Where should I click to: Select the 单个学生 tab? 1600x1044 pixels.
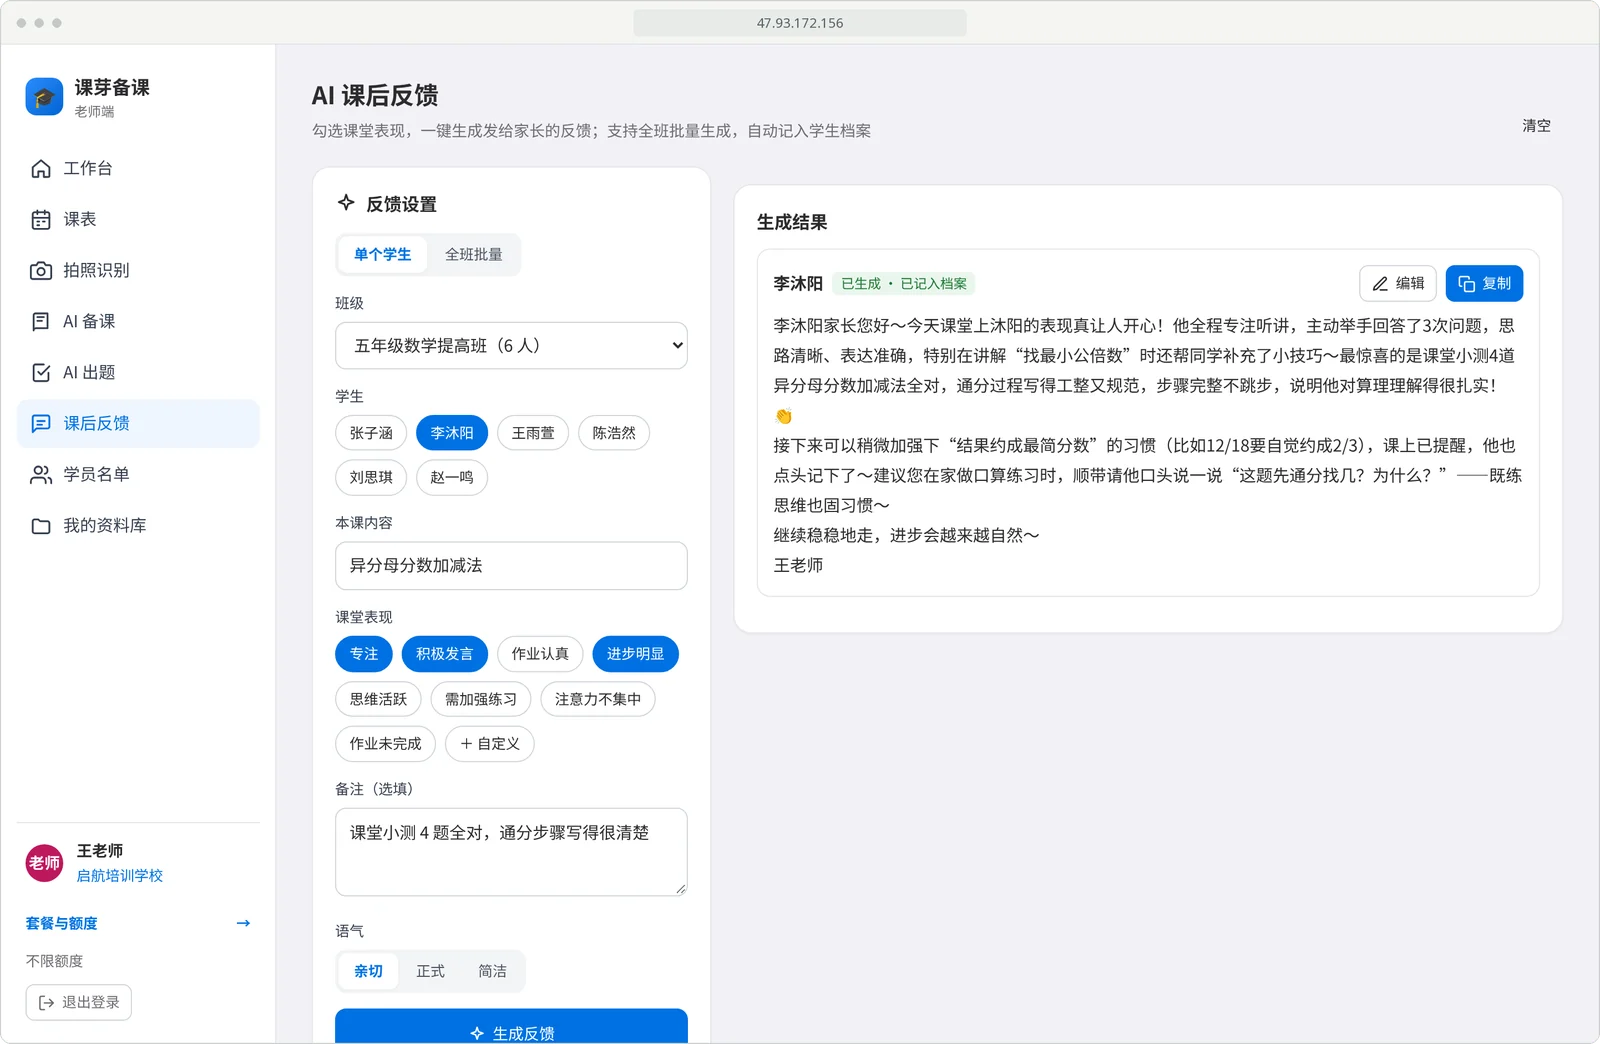click(x=382, y=255)
